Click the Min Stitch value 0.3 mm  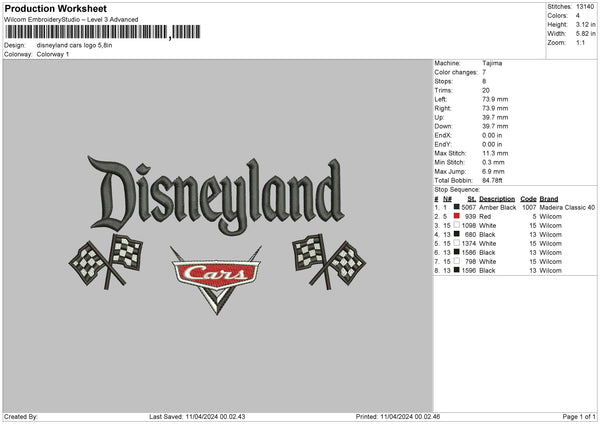[493, 162]
